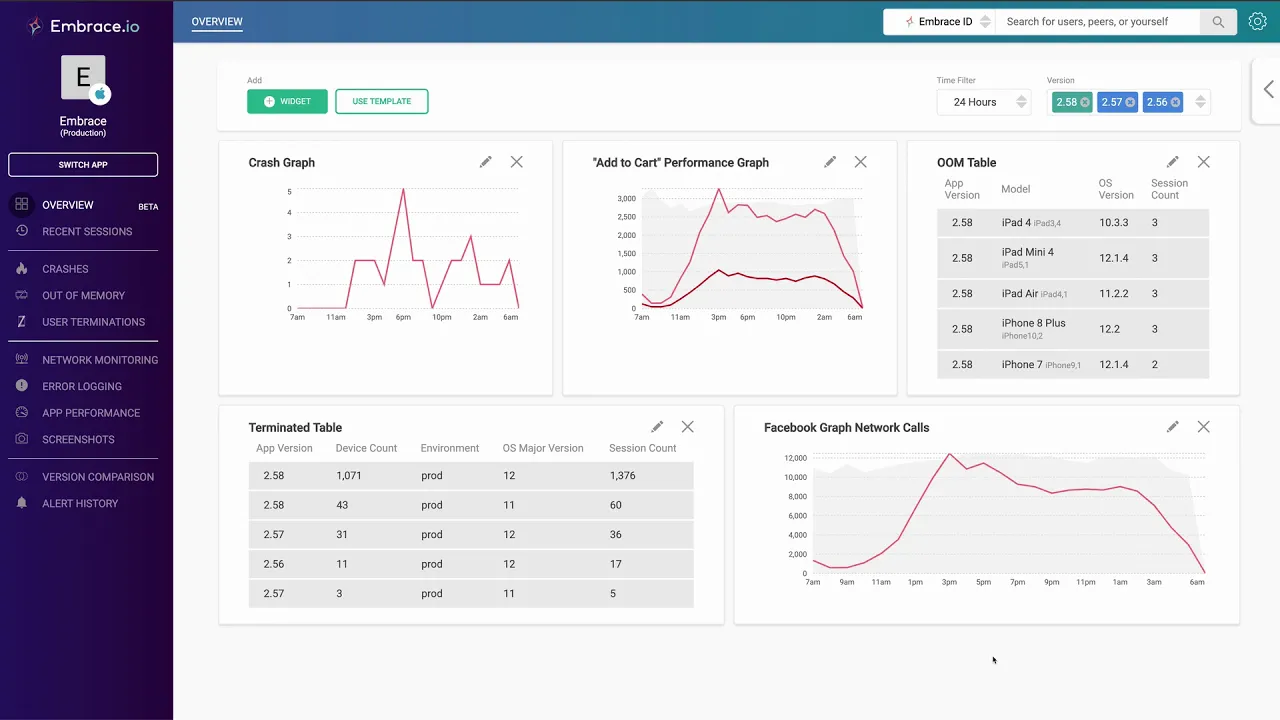Remove version 2.58 filter tag
The height and width of the screenshot is (720, 1280).
click(1085, 102)
